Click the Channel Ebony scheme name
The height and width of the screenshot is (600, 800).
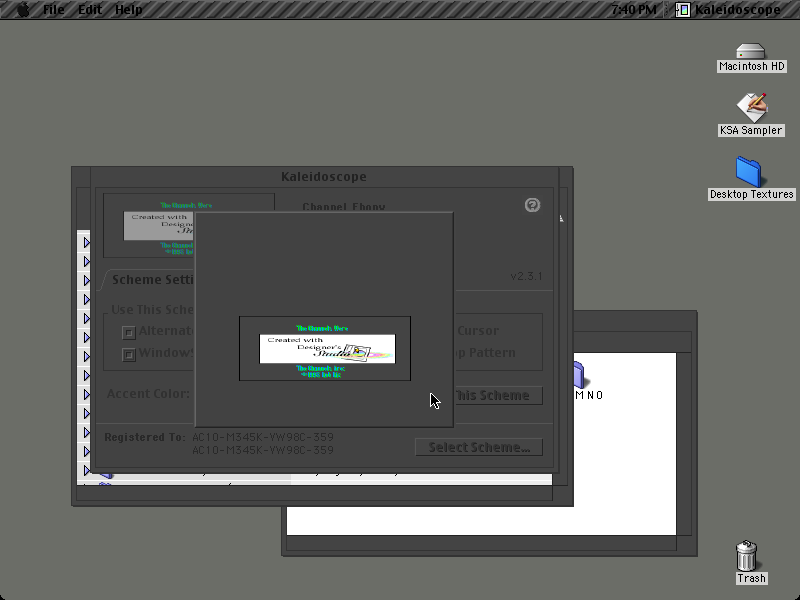(343, 207)
